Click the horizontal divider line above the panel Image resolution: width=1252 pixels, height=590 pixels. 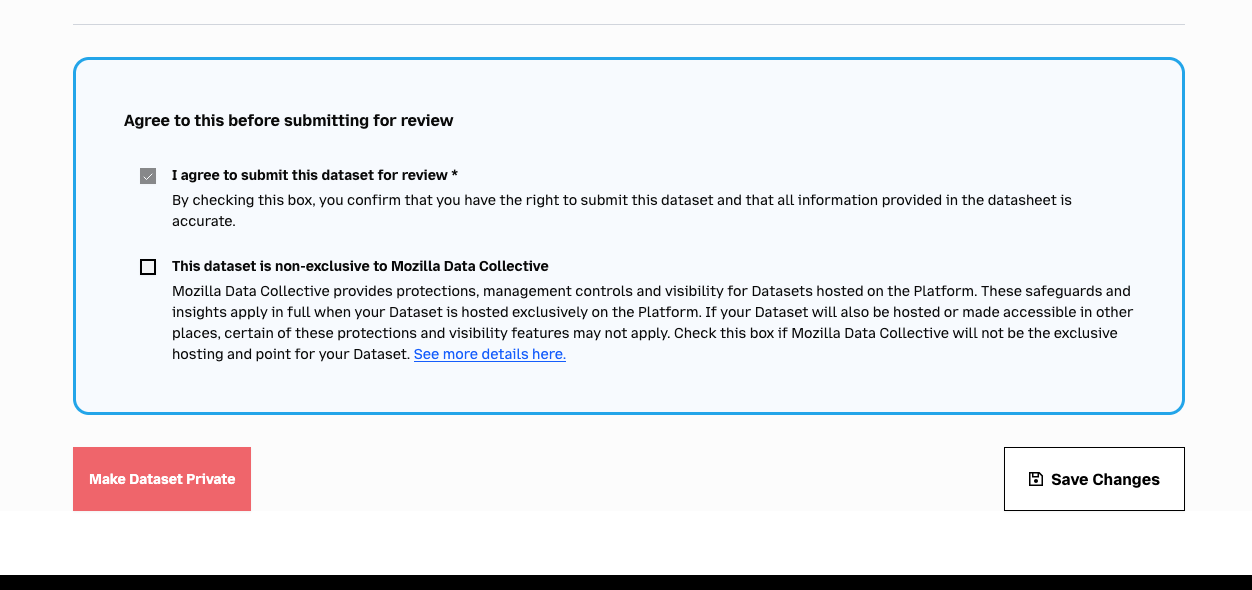(629, 24)
